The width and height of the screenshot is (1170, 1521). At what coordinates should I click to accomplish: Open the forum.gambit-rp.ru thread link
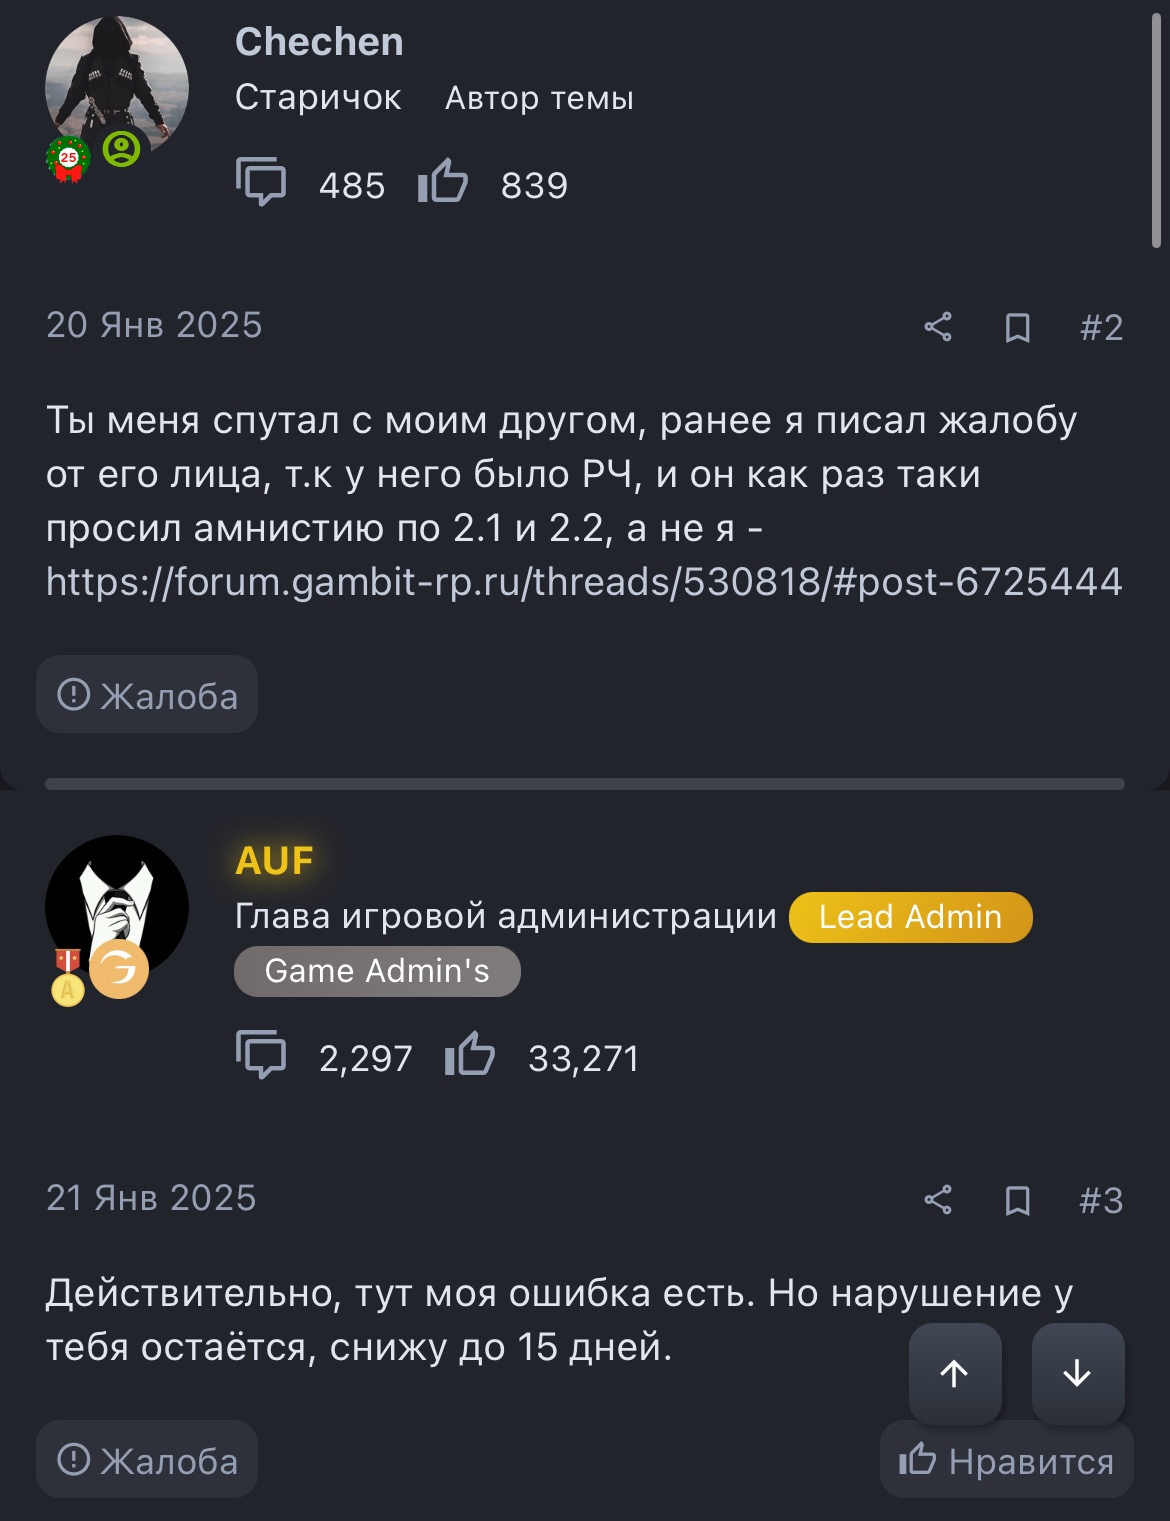(x=584, y=582)
